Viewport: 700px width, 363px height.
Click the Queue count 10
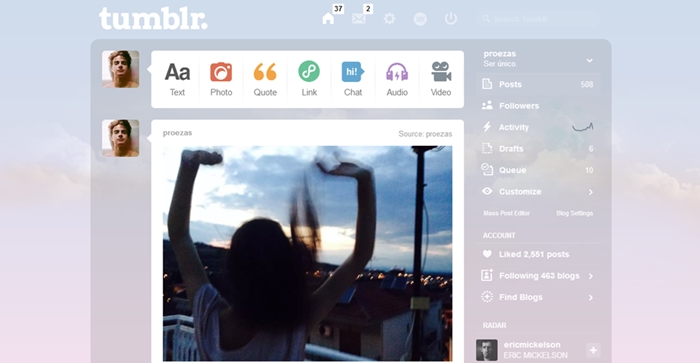pyautogui.click(x=589, y=170)
